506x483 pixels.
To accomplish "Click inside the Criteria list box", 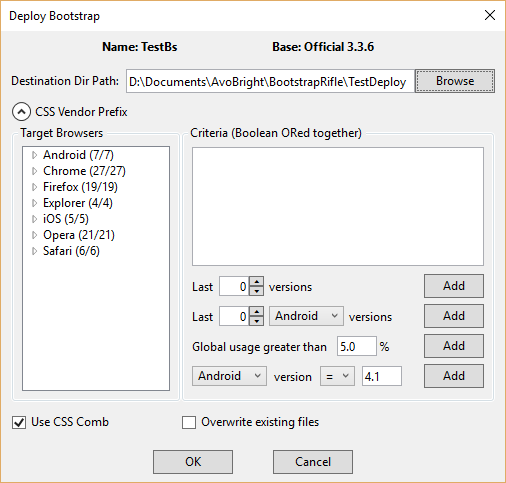I will point(338,206).
